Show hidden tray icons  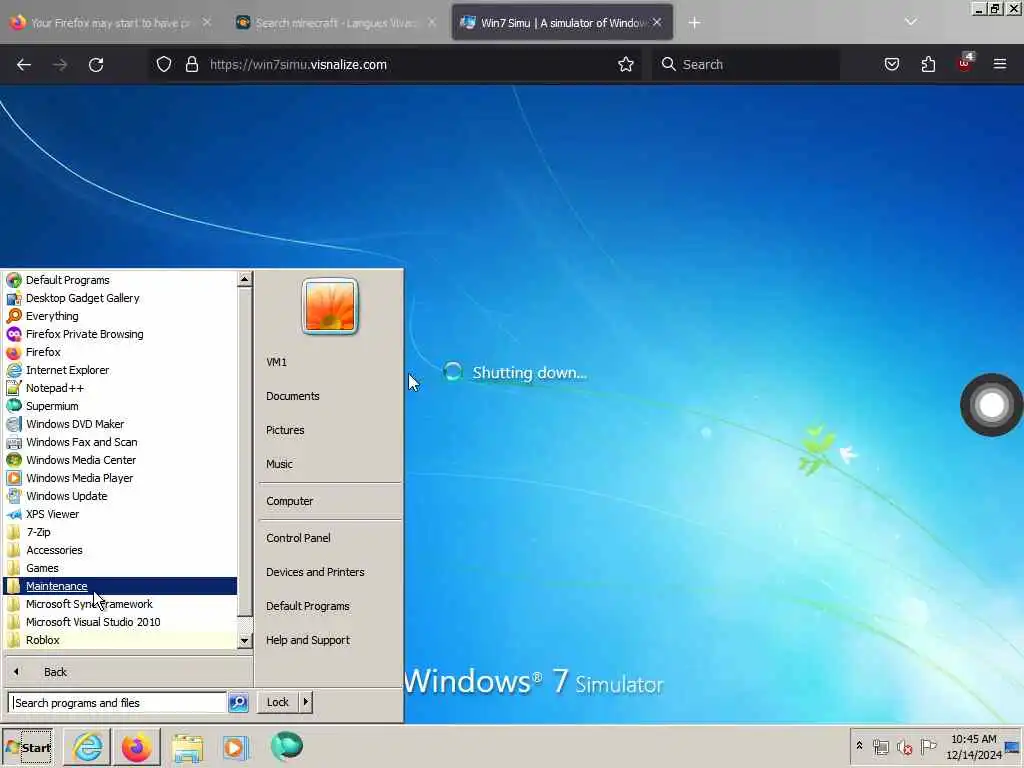pos(859,745)
